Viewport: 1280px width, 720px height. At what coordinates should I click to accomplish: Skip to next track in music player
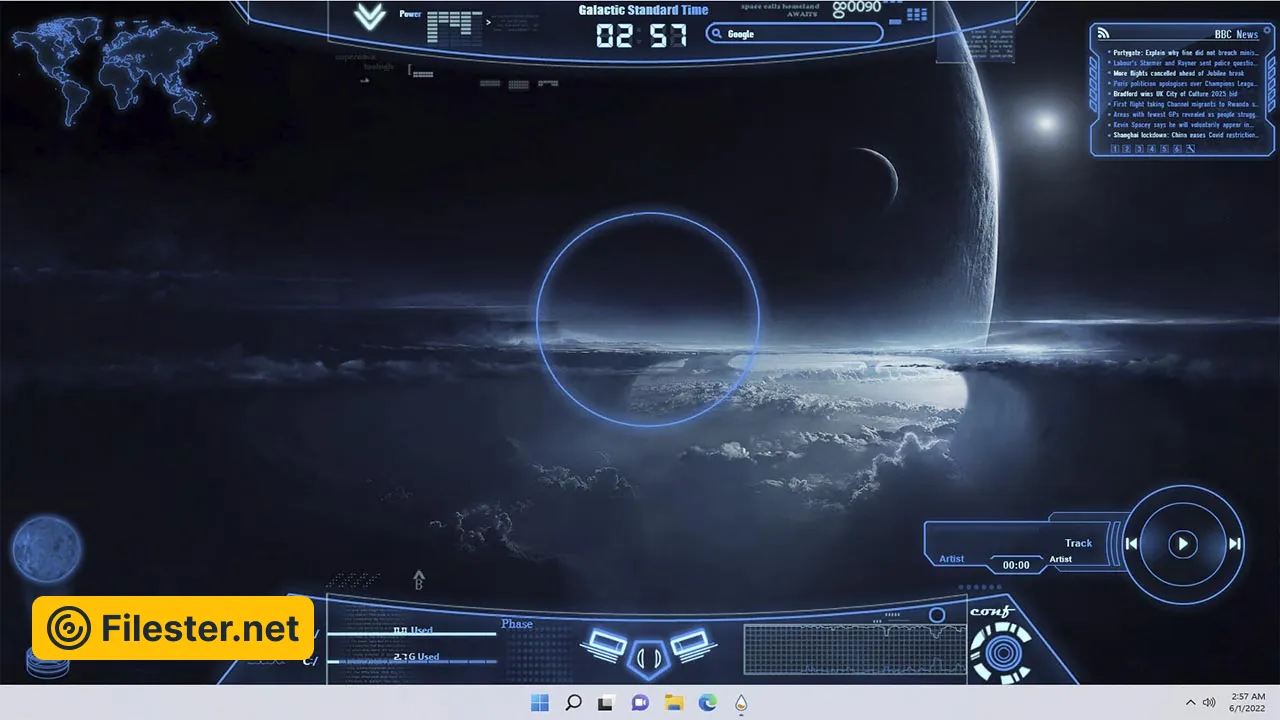tap(1235, 544)
